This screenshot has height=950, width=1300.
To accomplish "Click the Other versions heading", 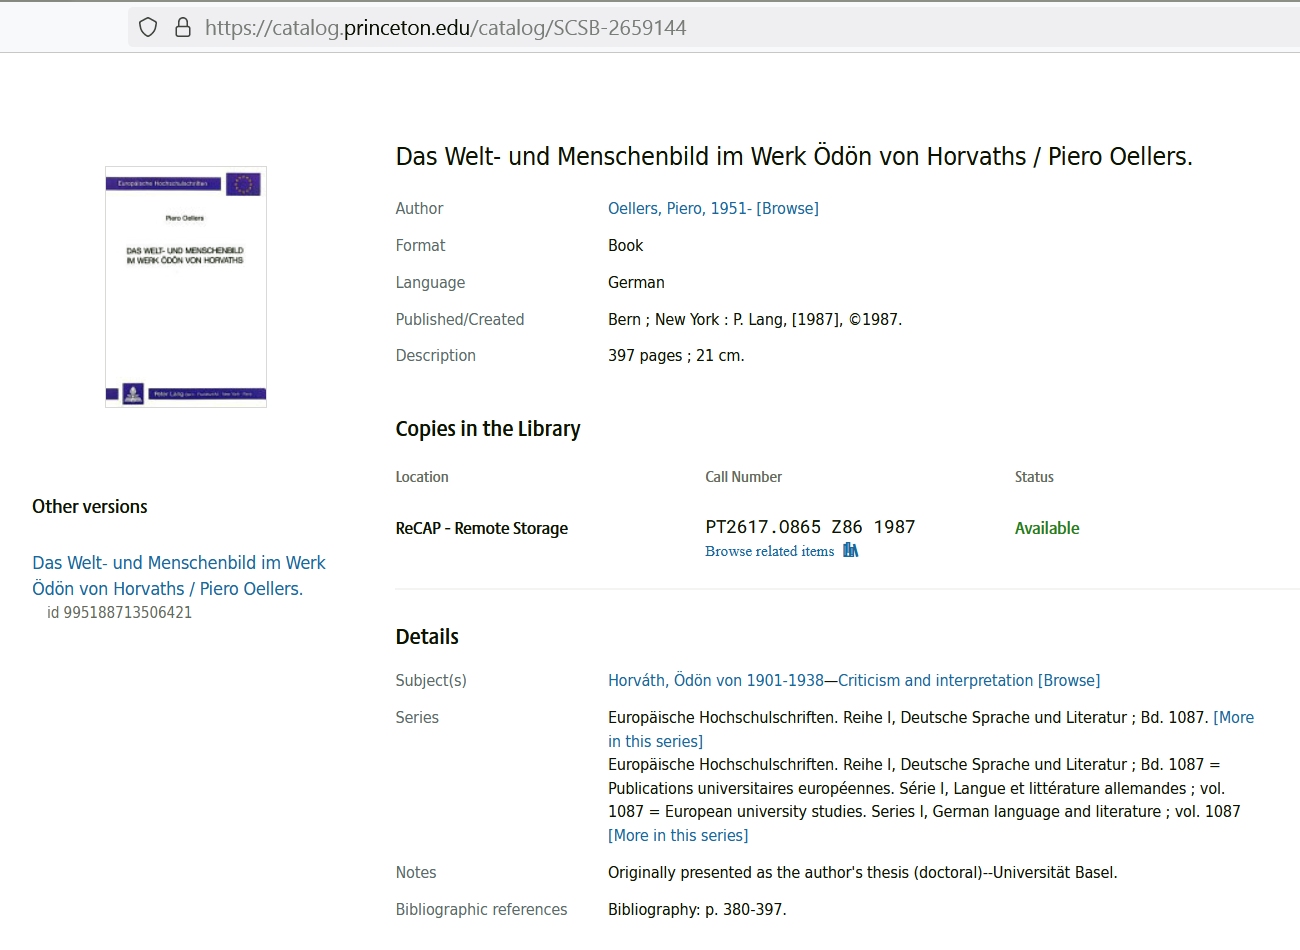I will pyautogui.click(x=89, y=506).
